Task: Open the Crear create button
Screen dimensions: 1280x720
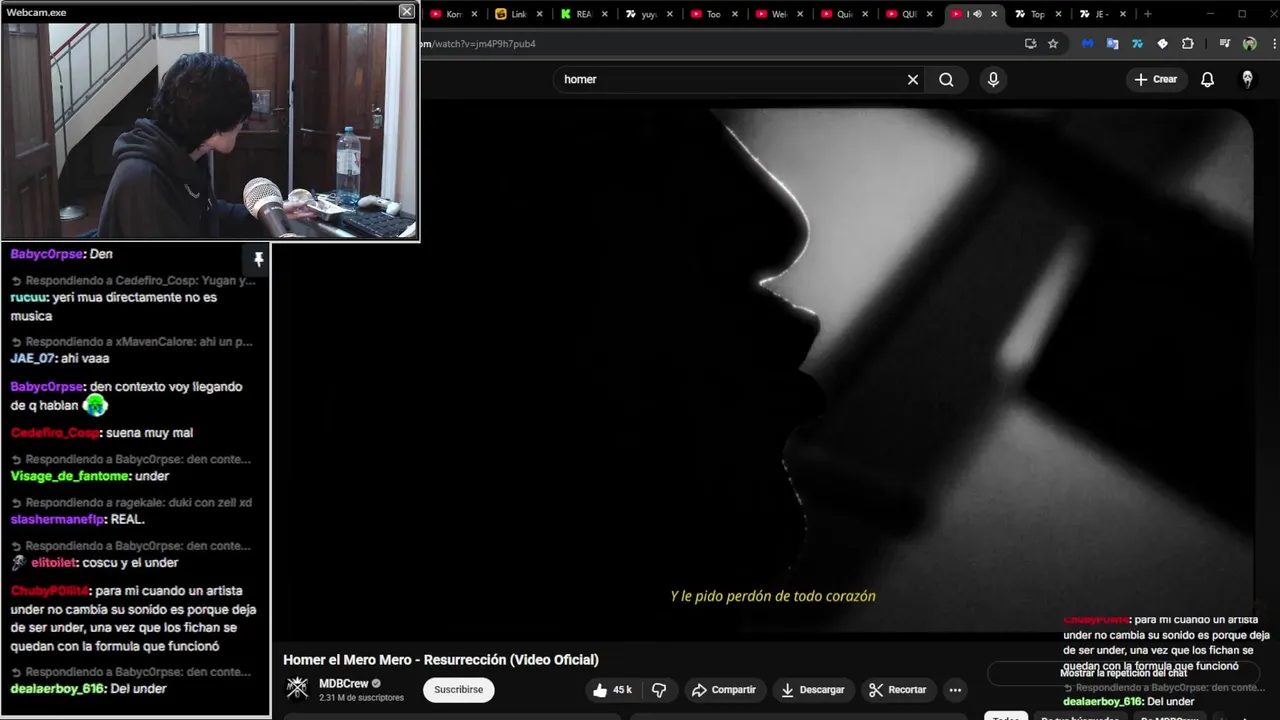Action: 1155,80
